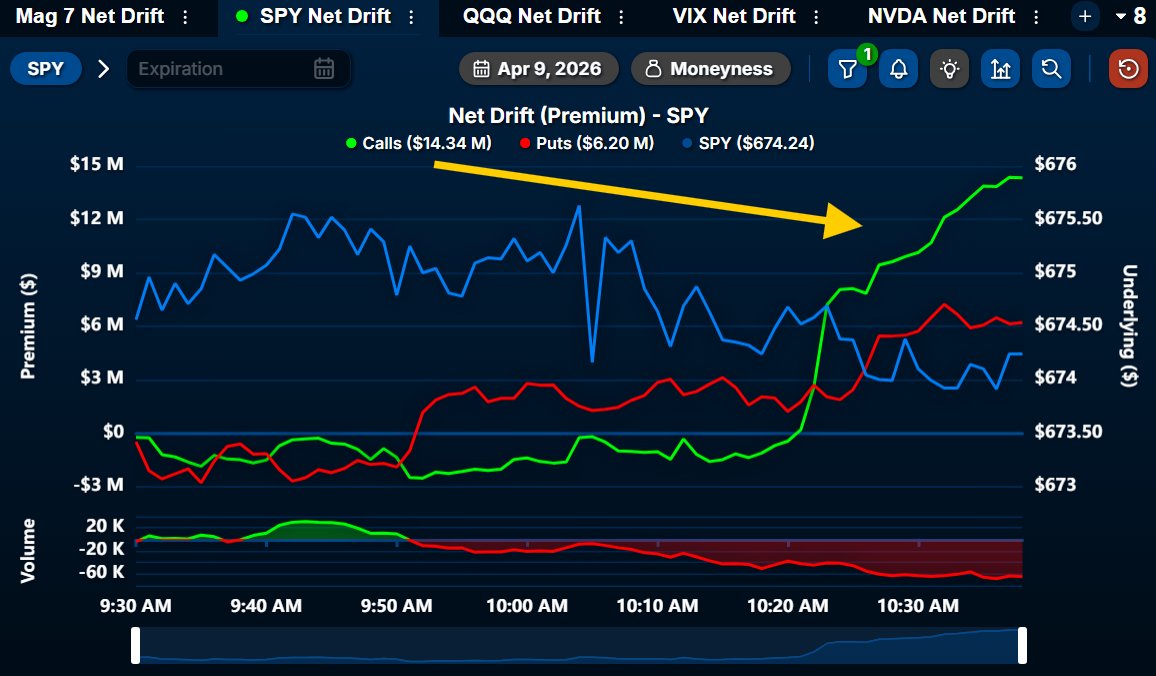Click the right range slider handle
1156x676 pixels.
point(1023,645)
